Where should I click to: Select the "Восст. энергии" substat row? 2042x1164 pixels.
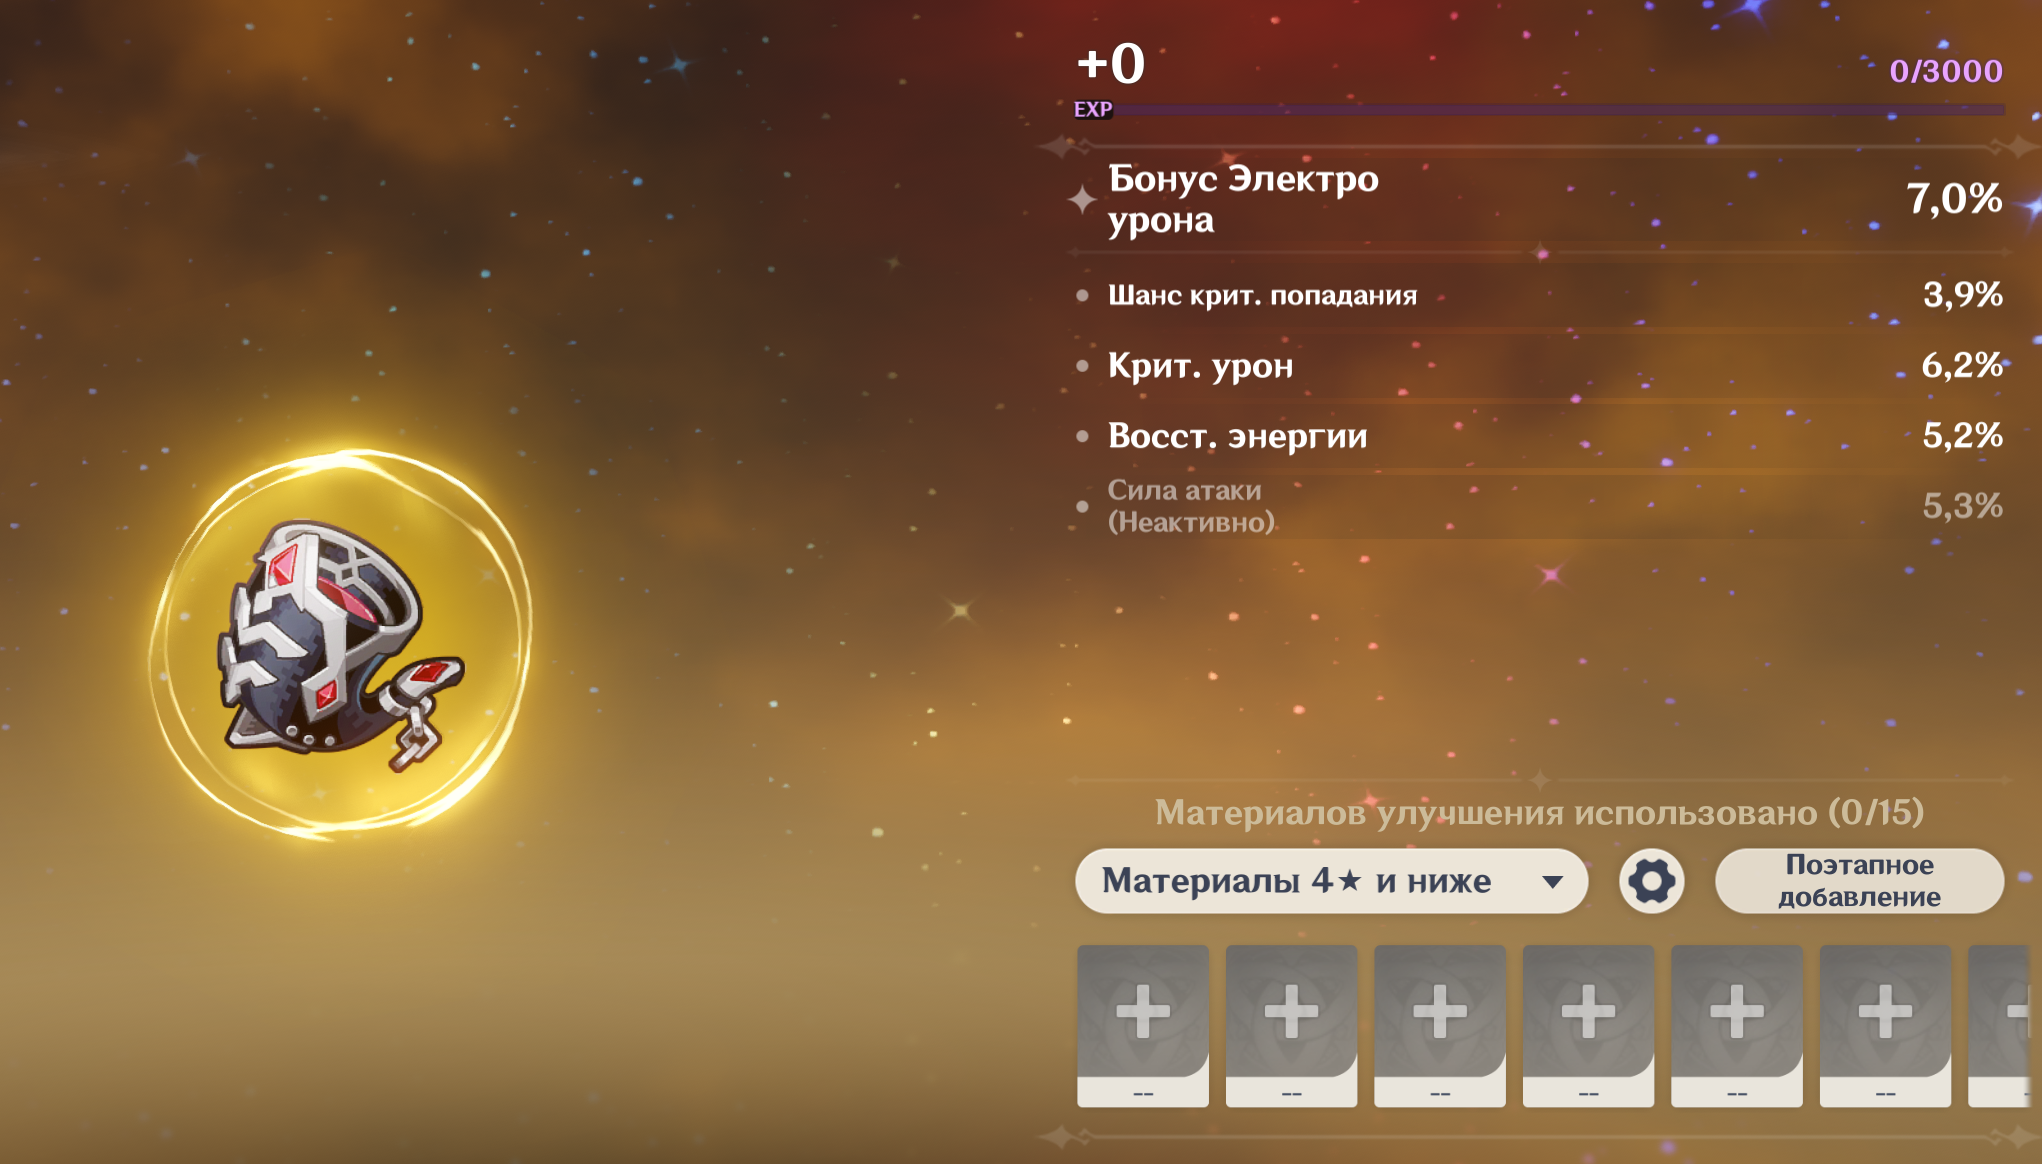pos(1237,436)
